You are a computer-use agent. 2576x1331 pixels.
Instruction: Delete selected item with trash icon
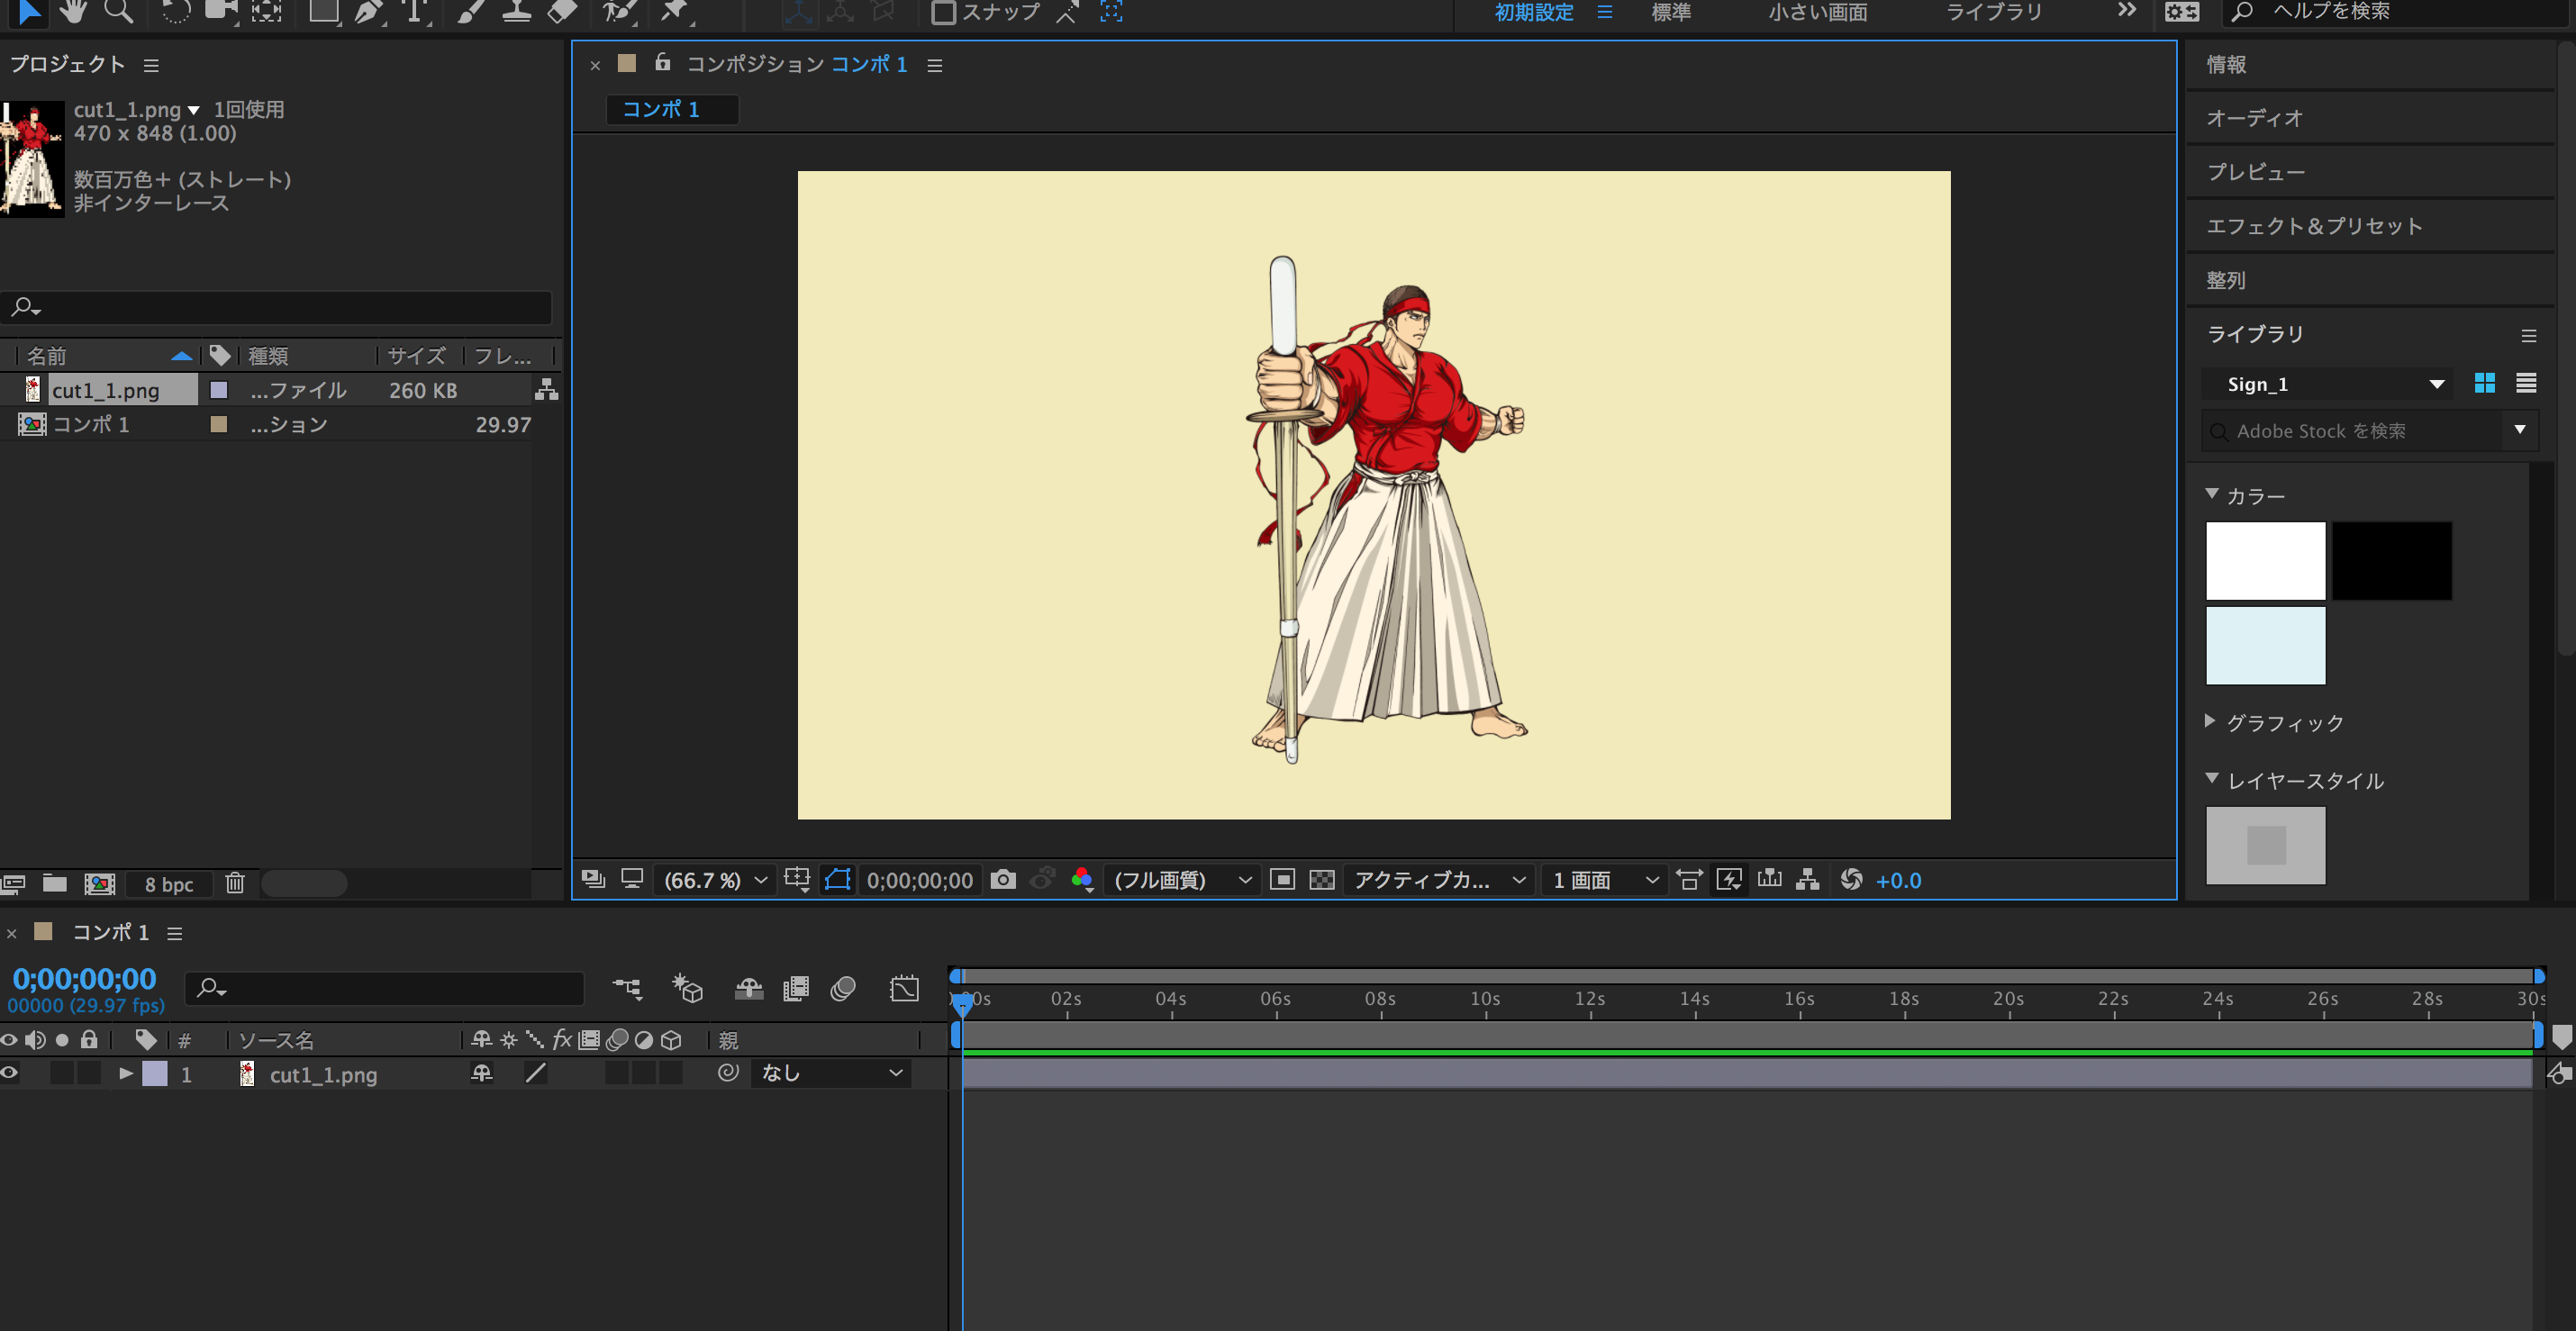235,883
